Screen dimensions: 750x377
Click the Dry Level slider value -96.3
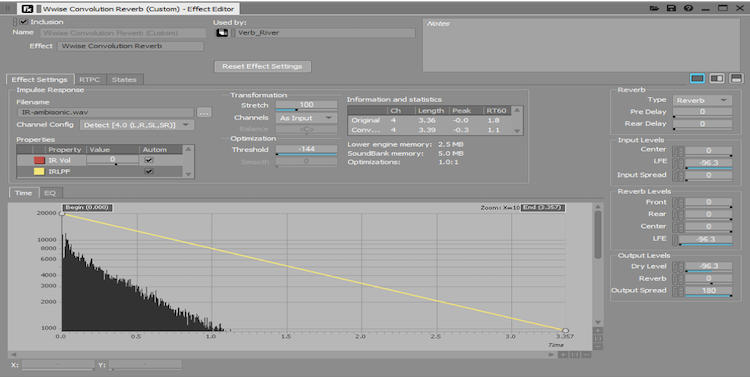pos(708,266)
